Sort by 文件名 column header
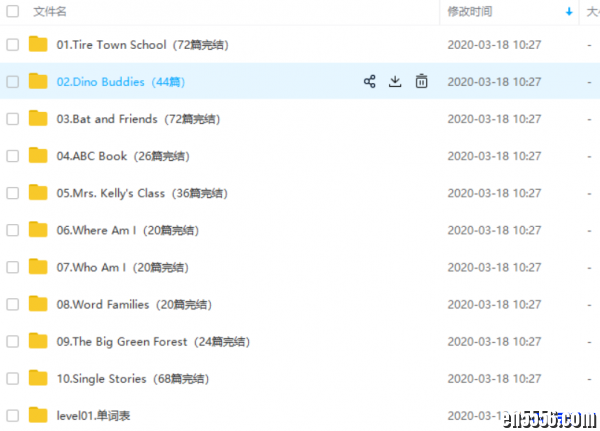Viewport: 600px width, 431px height. 50,11
